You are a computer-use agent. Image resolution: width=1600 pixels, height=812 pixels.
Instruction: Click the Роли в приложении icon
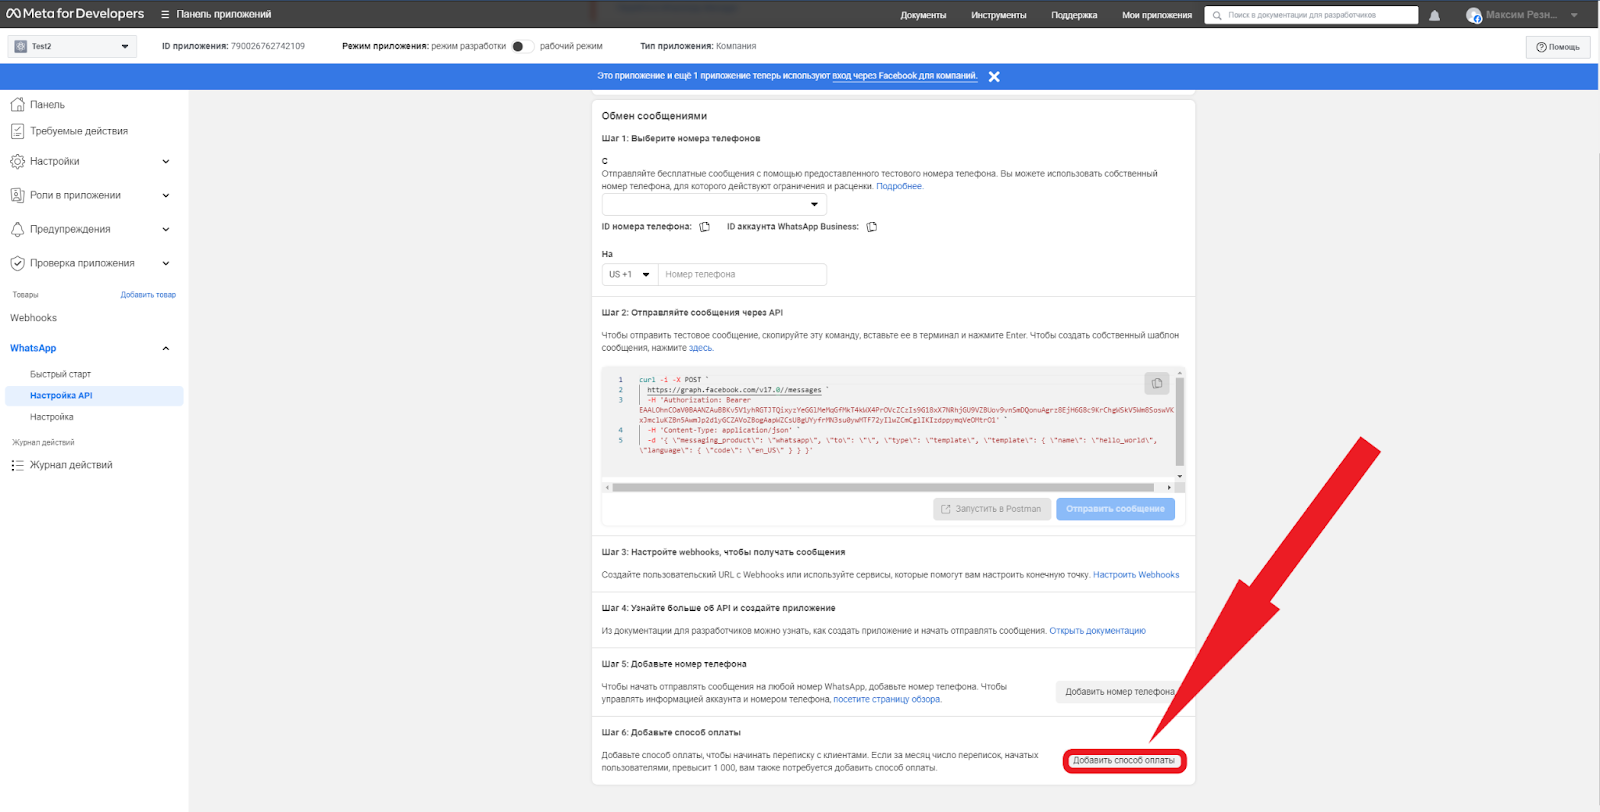point(17,195)
